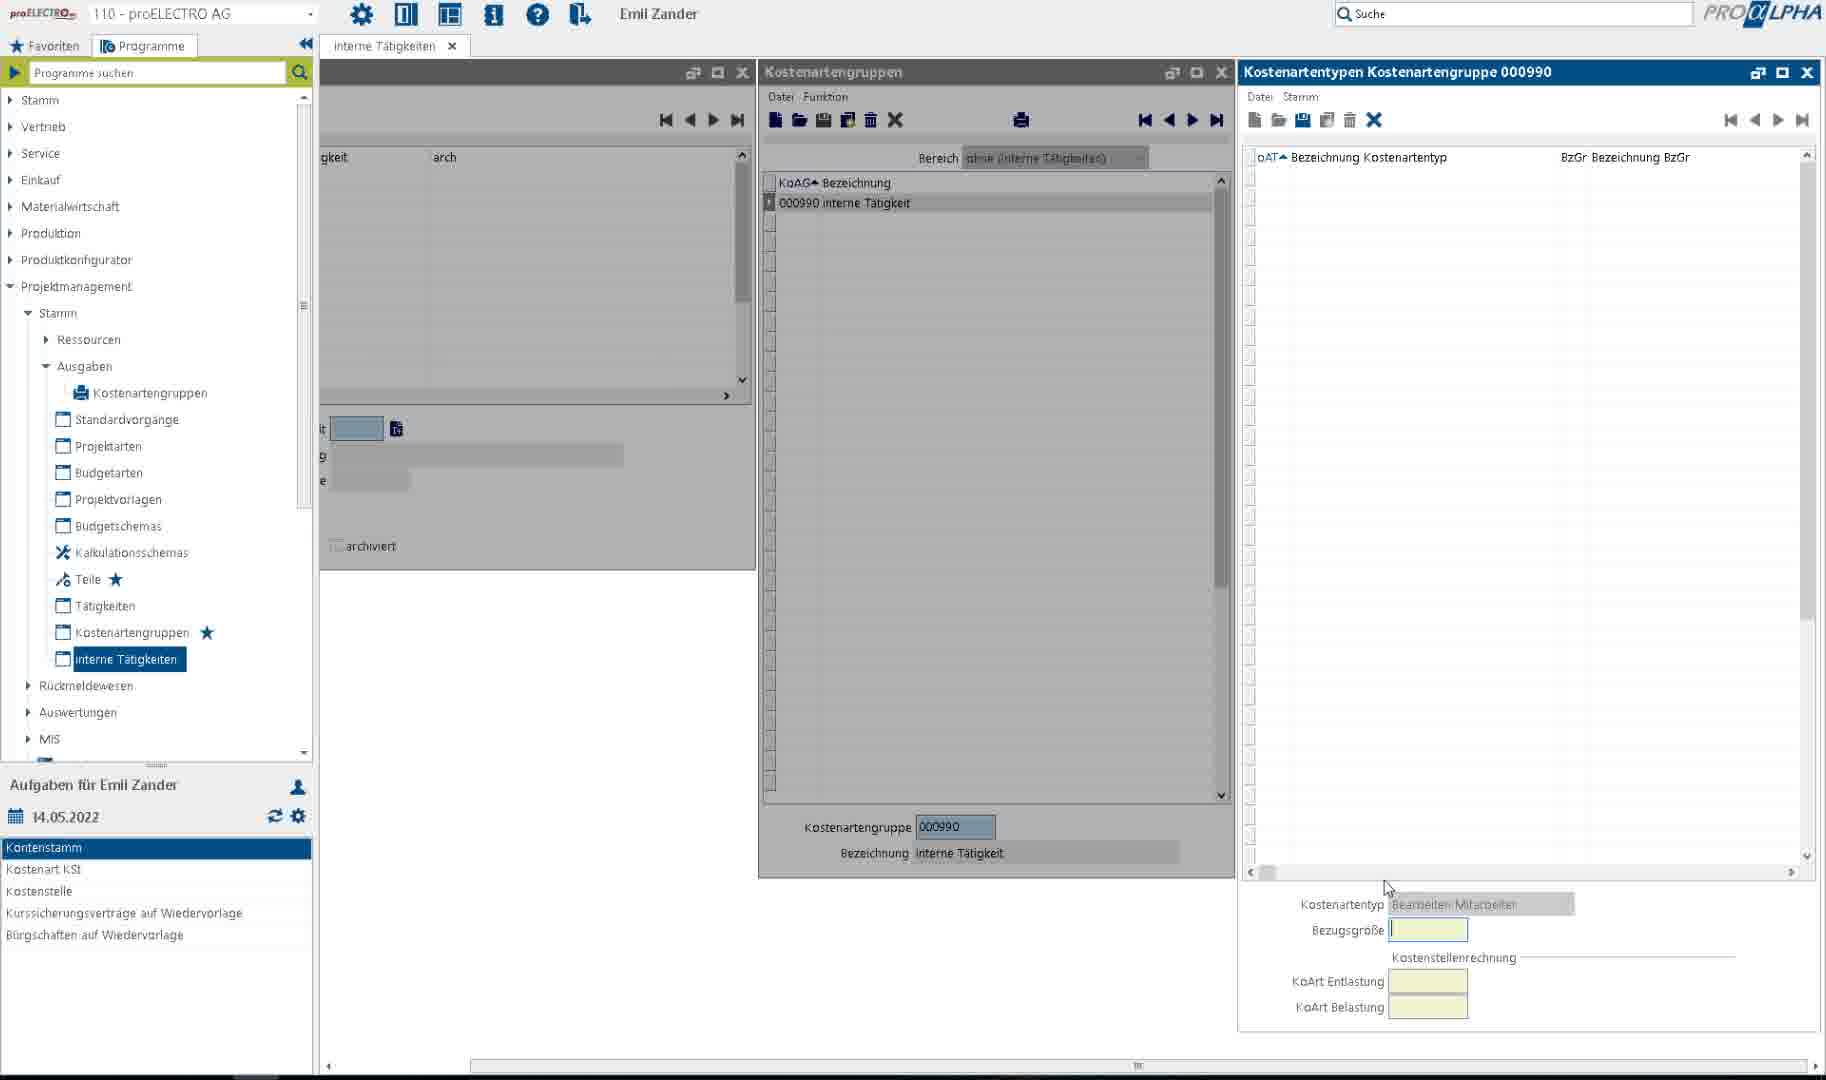The image size is (1826, 1080).
Task: Click the KoArt Belastung input field
Action: [1428, 1008]
